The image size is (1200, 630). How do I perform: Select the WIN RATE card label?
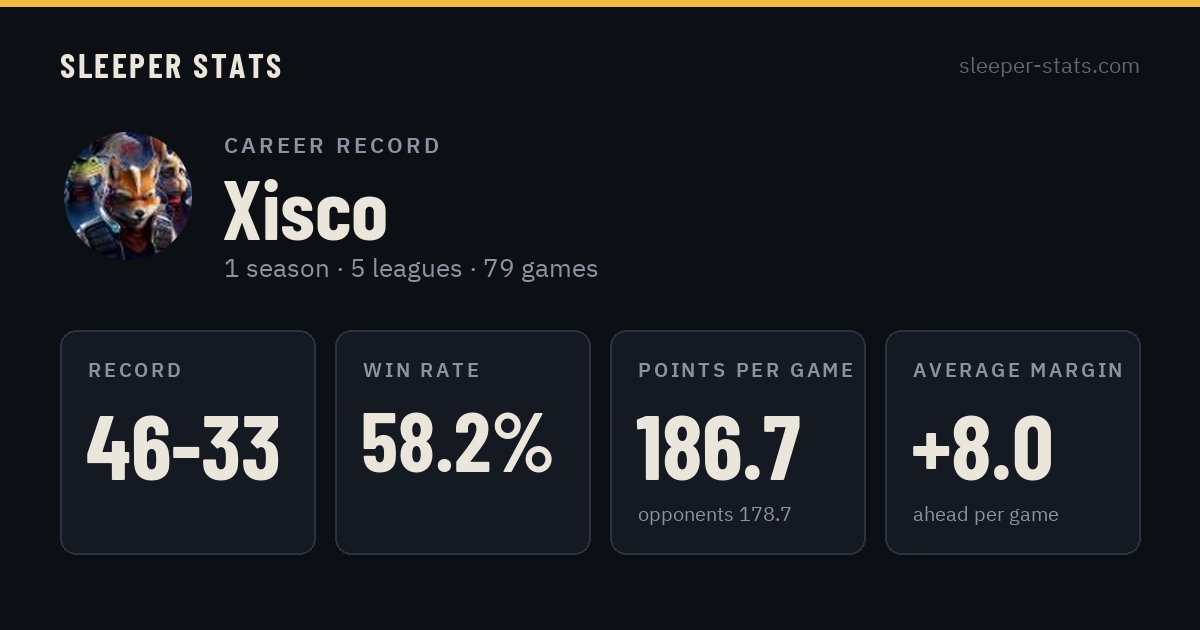[421, 371]
